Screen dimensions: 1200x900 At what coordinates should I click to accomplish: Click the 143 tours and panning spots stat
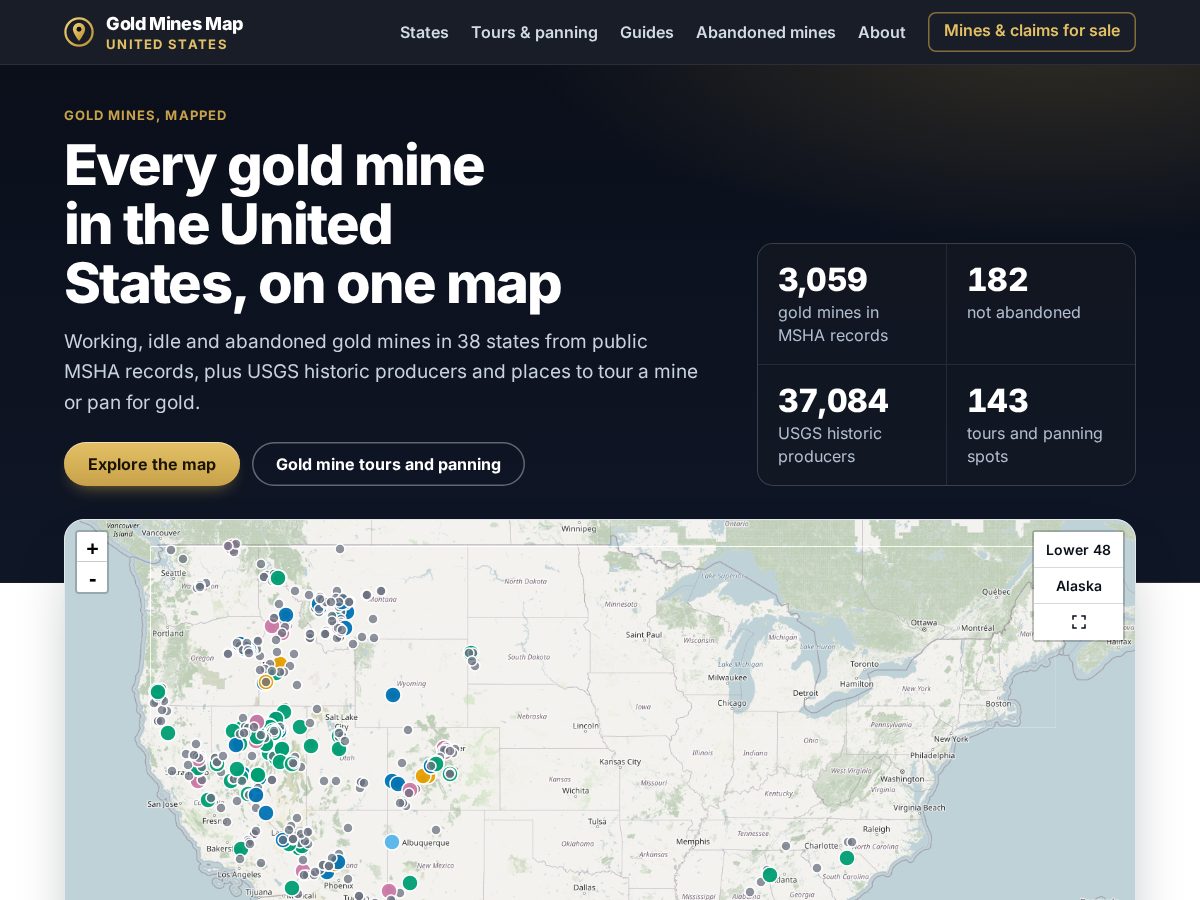[1041, 425]
